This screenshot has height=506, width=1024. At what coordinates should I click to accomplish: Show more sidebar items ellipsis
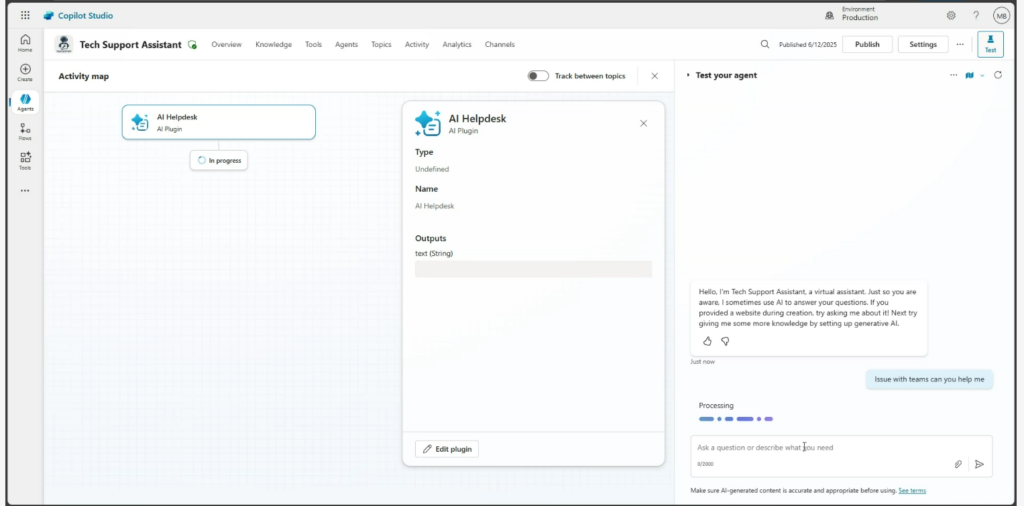click(x=25, y=191)
